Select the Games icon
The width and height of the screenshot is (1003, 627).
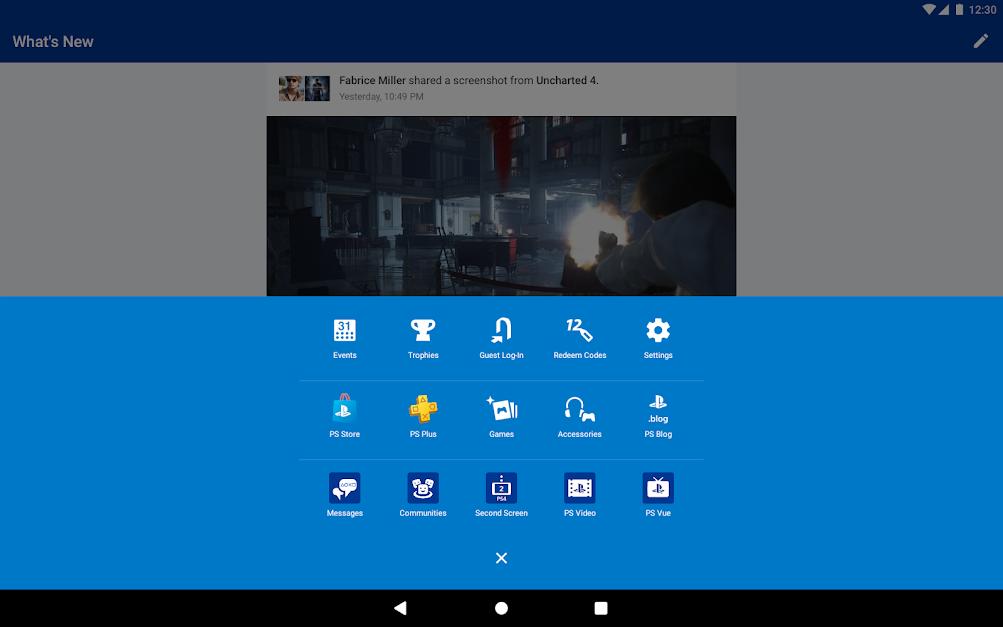point(501,412)
